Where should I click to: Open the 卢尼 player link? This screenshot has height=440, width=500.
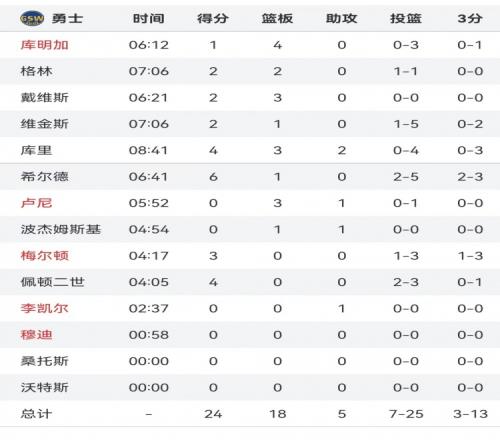[36, 203]
